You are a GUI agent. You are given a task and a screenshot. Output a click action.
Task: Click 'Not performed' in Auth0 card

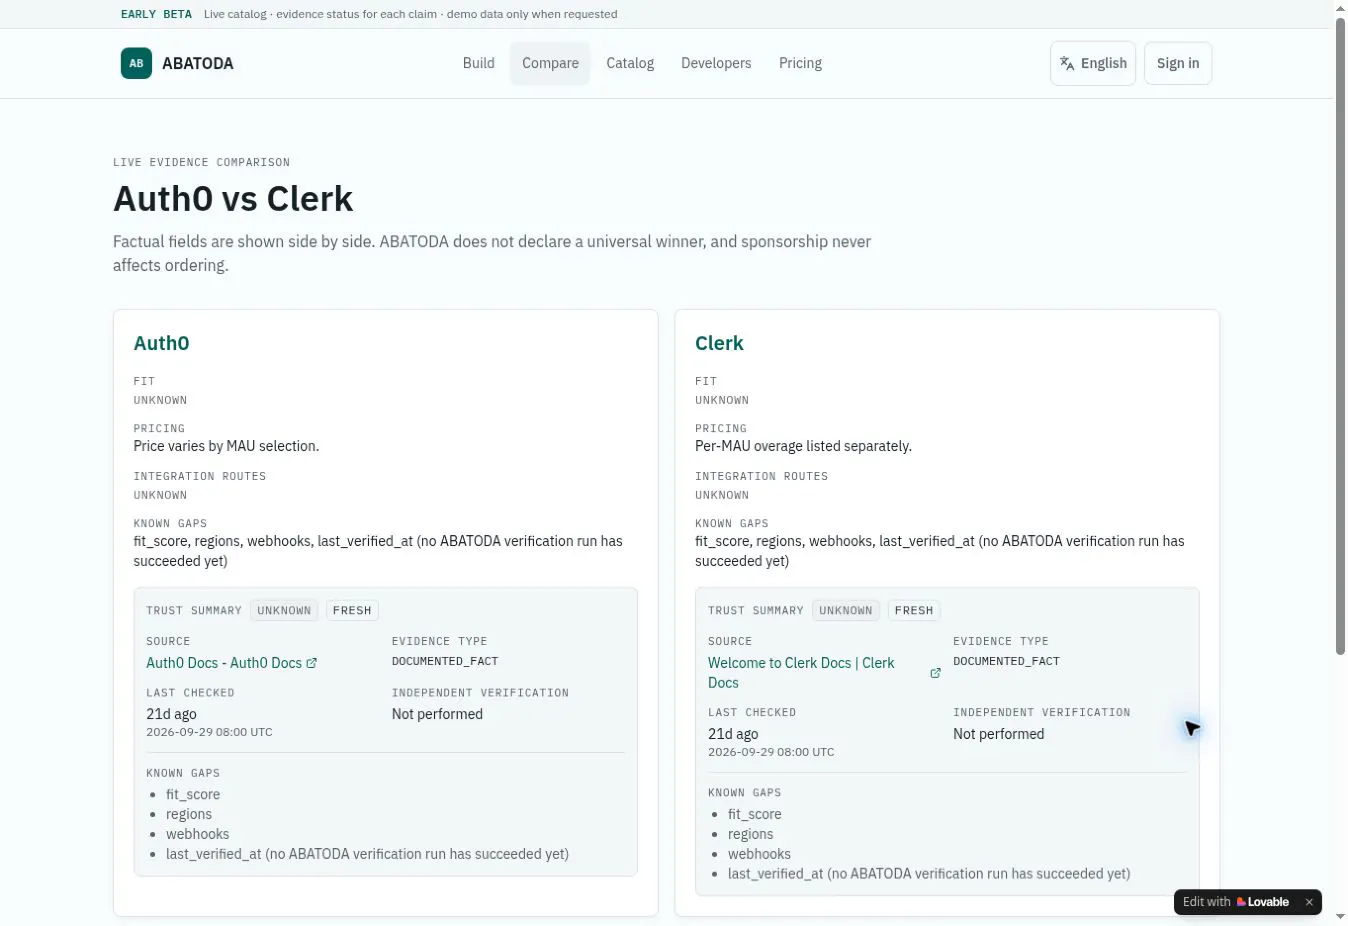tap(437, 714)
